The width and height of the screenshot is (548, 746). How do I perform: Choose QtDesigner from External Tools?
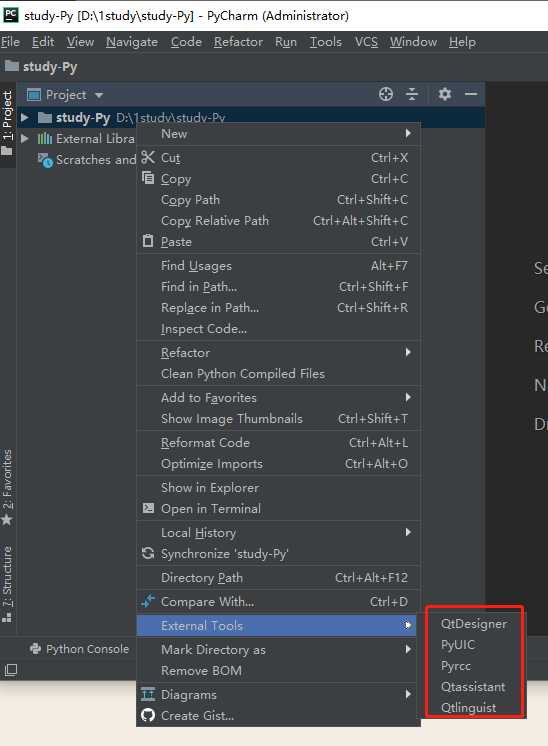tap(474, 624)
